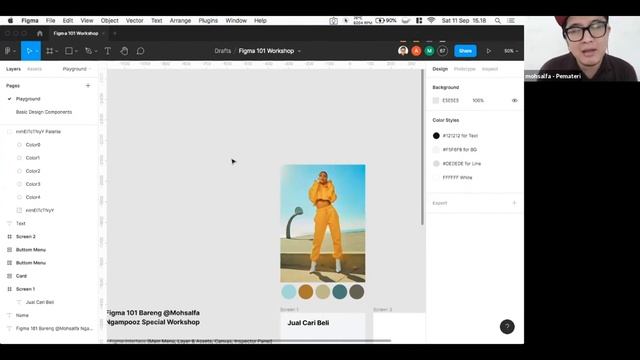The width and height of the screenshot is (640, 360).
Task: Click the fashion photo on canvas
Action: (323, 223)
